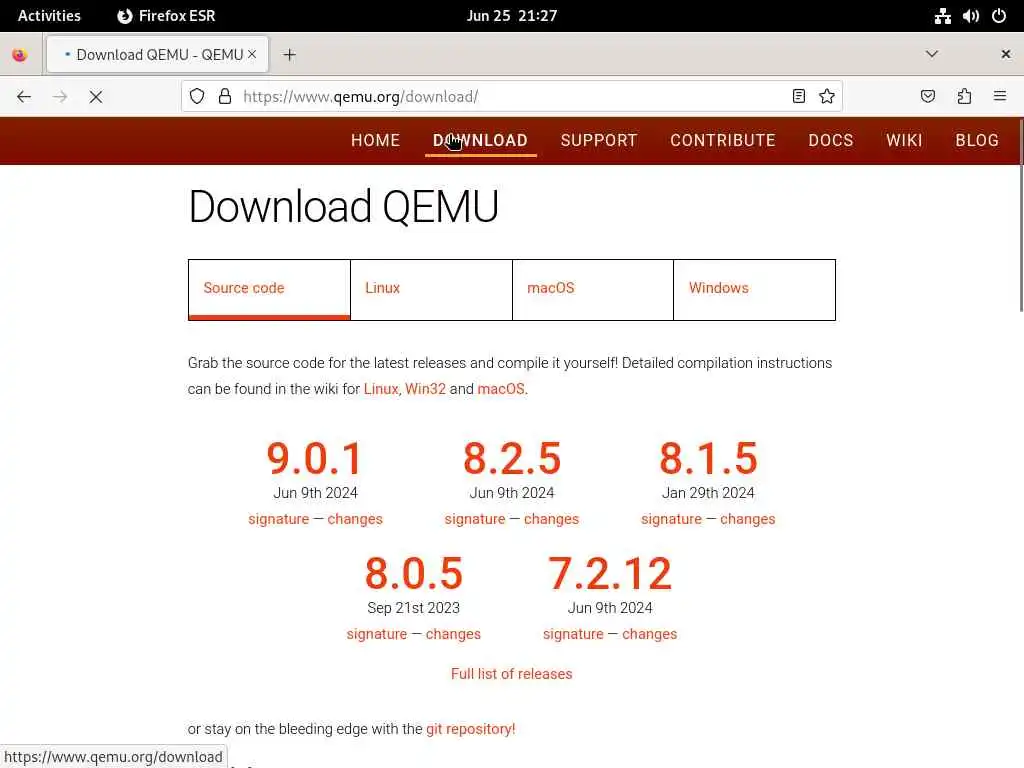This screenshot has width=1024, height=768.
Task: Download QEMU version 8.0.5
Action: pyautogui.click(x=413, y=573)
